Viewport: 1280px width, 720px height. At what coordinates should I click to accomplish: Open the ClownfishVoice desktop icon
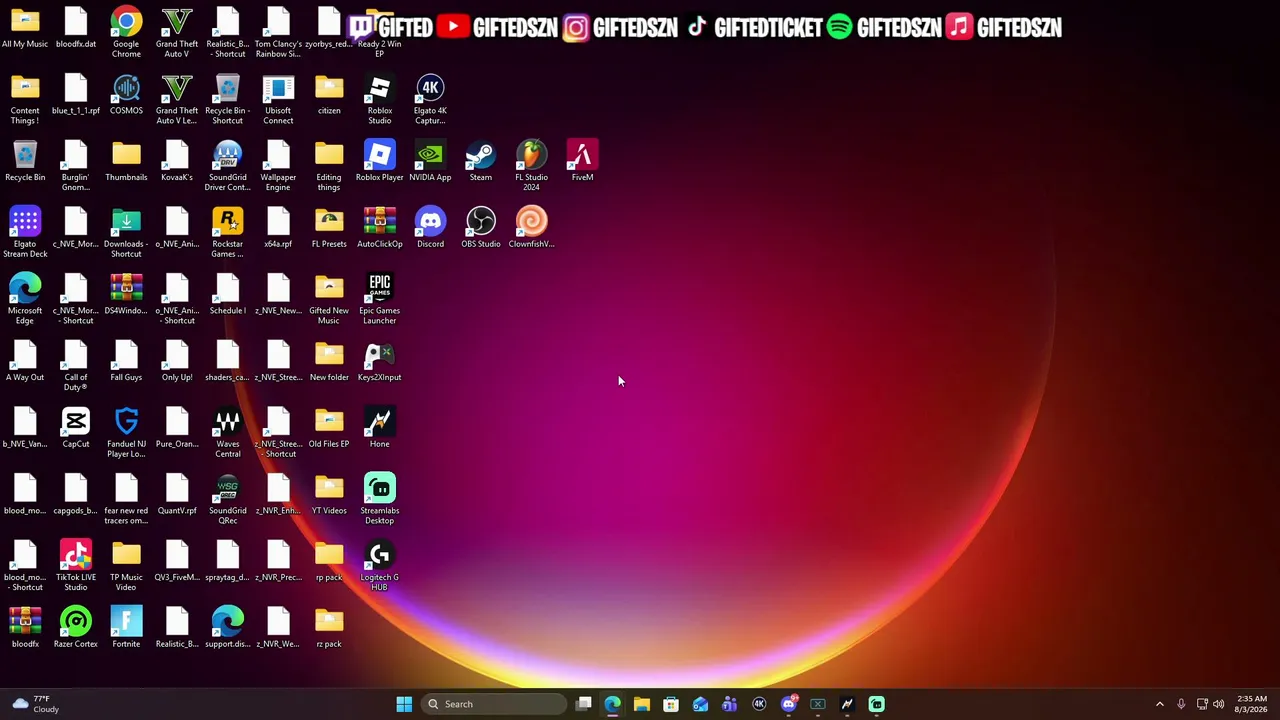pos(531,228)
